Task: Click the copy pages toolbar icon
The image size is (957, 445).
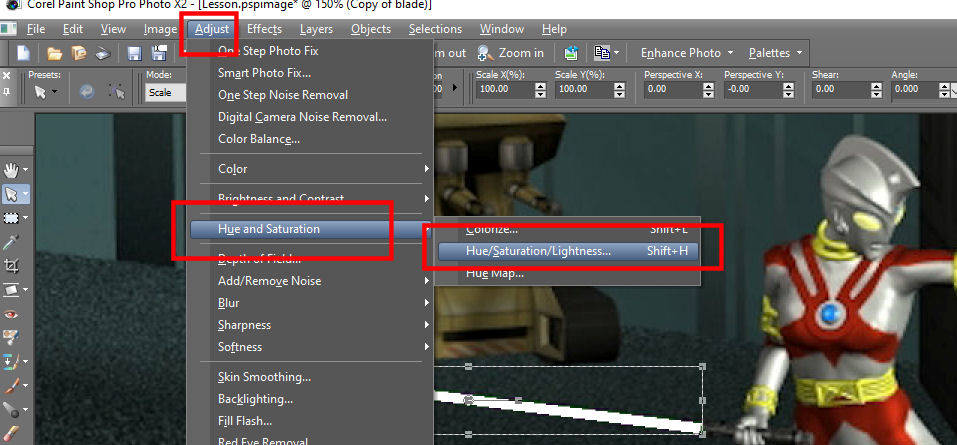Action: (602, 53)
